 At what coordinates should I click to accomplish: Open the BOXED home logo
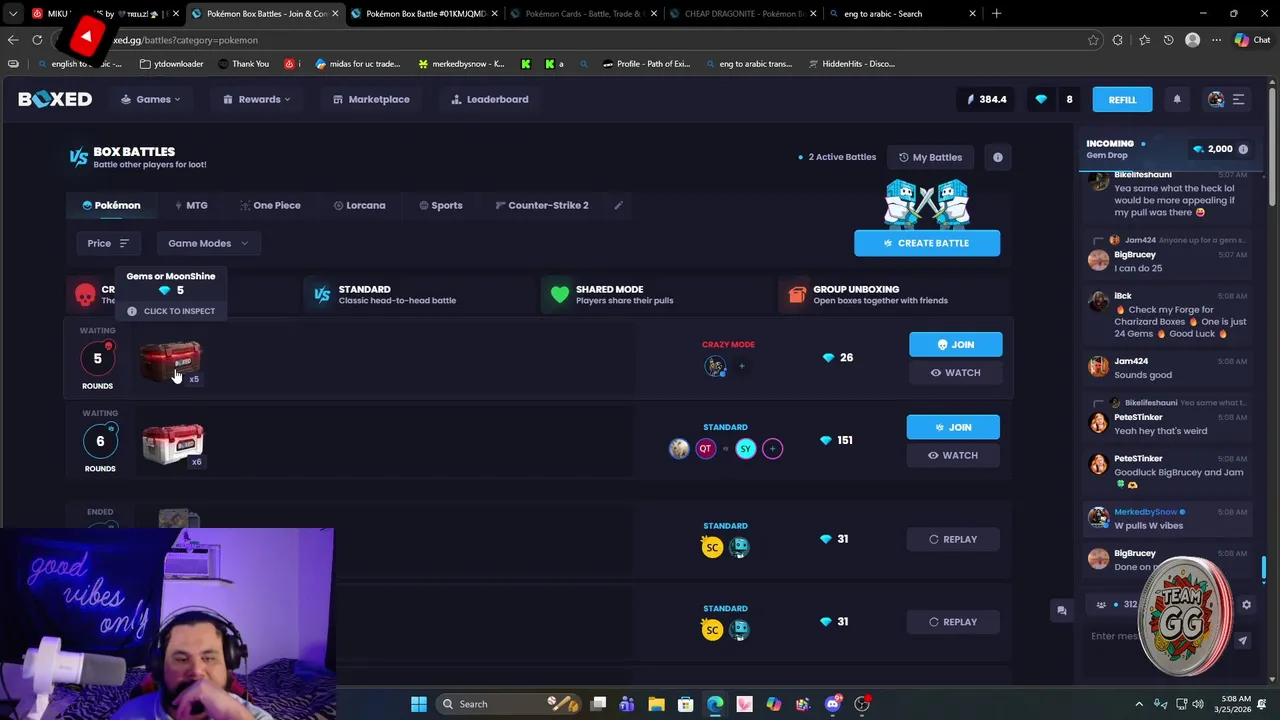click(55, 99)
